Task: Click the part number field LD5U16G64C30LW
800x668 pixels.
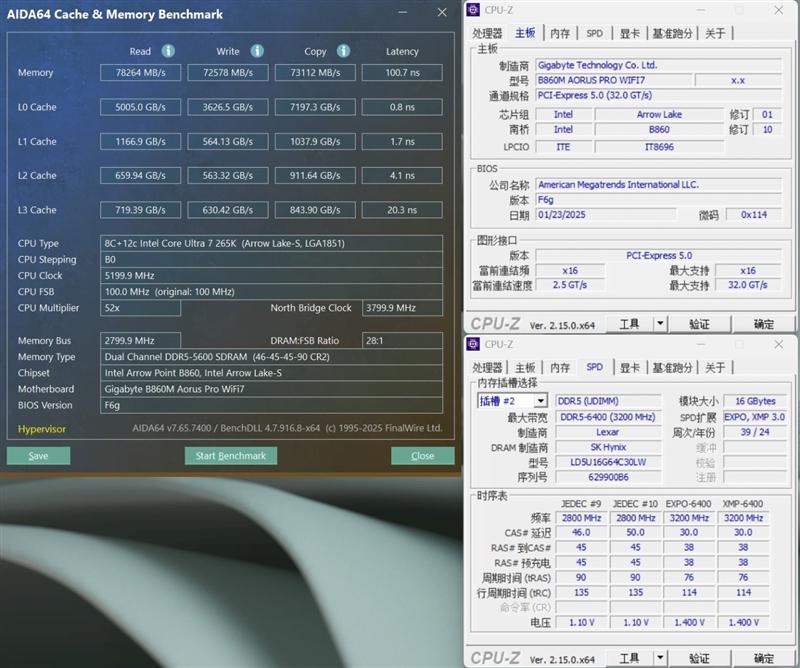Action: coord(608,462)
